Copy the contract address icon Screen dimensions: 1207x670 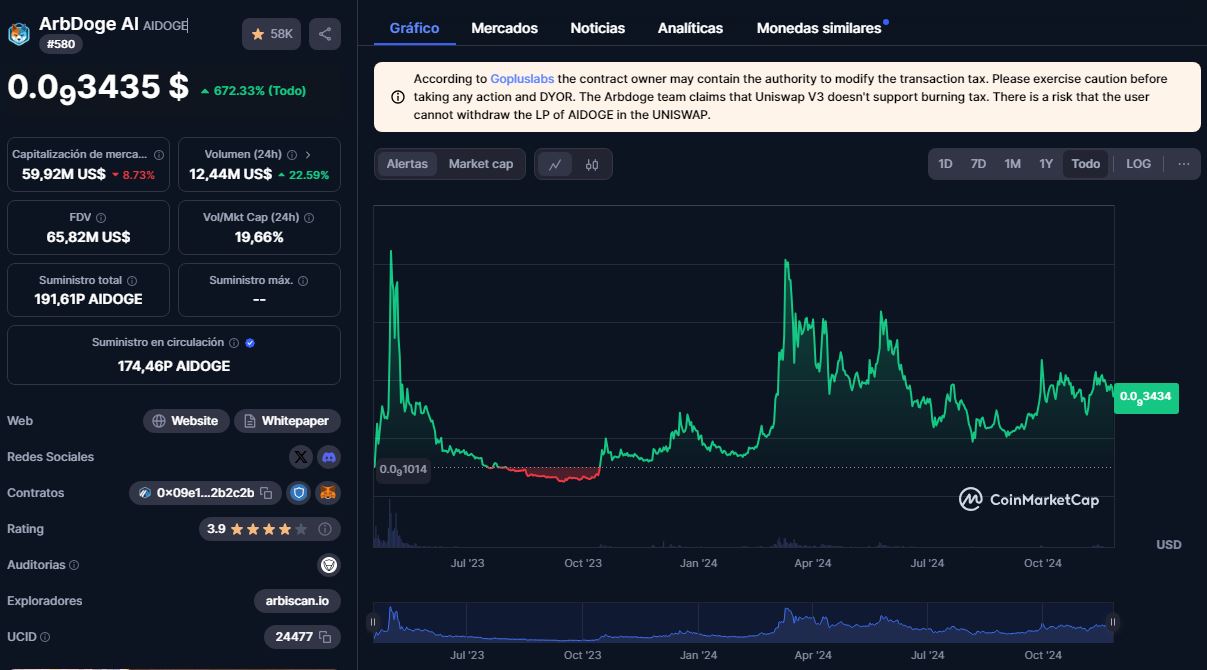[x=266, y=493]
